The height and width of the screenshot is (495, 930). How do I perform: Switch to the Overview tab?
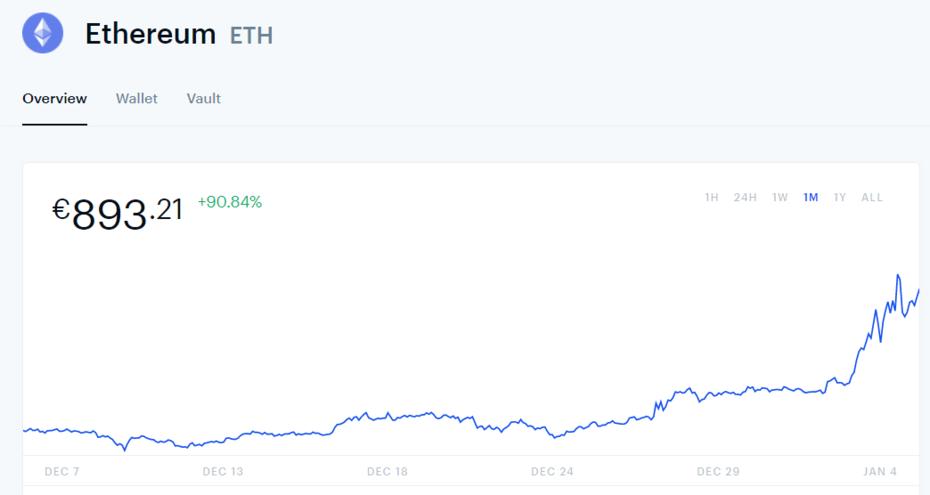point(55,99)
